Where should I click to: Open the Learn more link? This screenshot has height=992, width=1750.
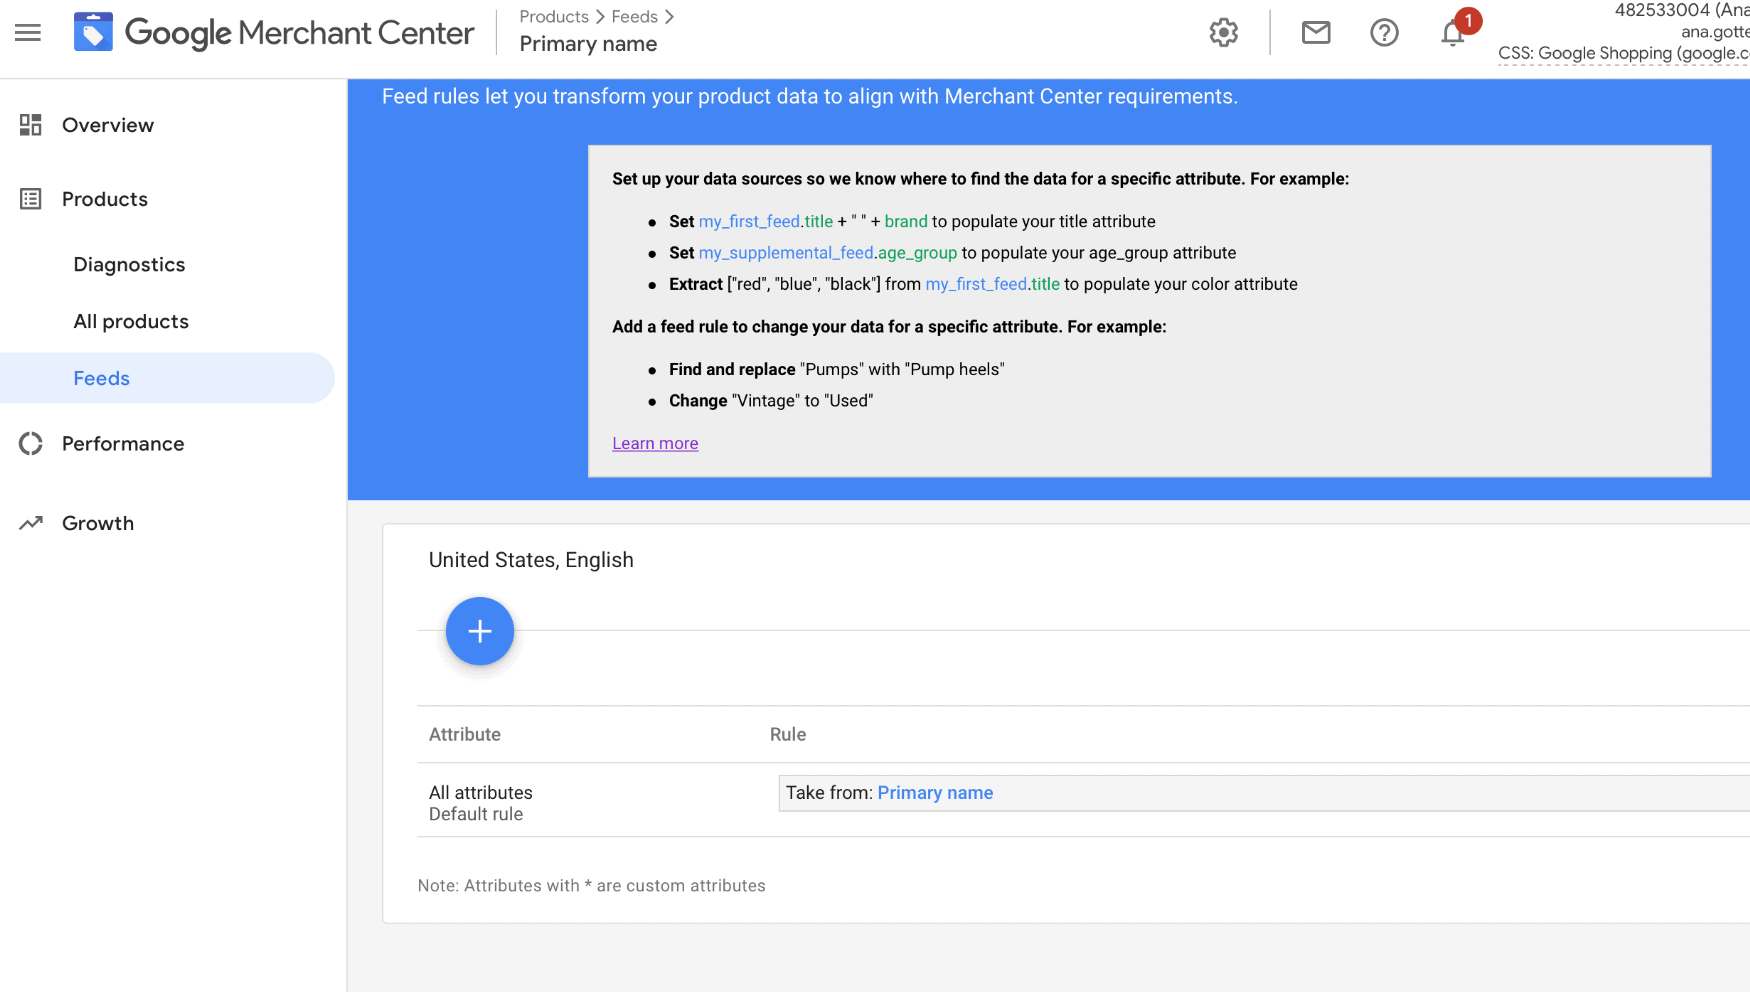tap(655, 444)
